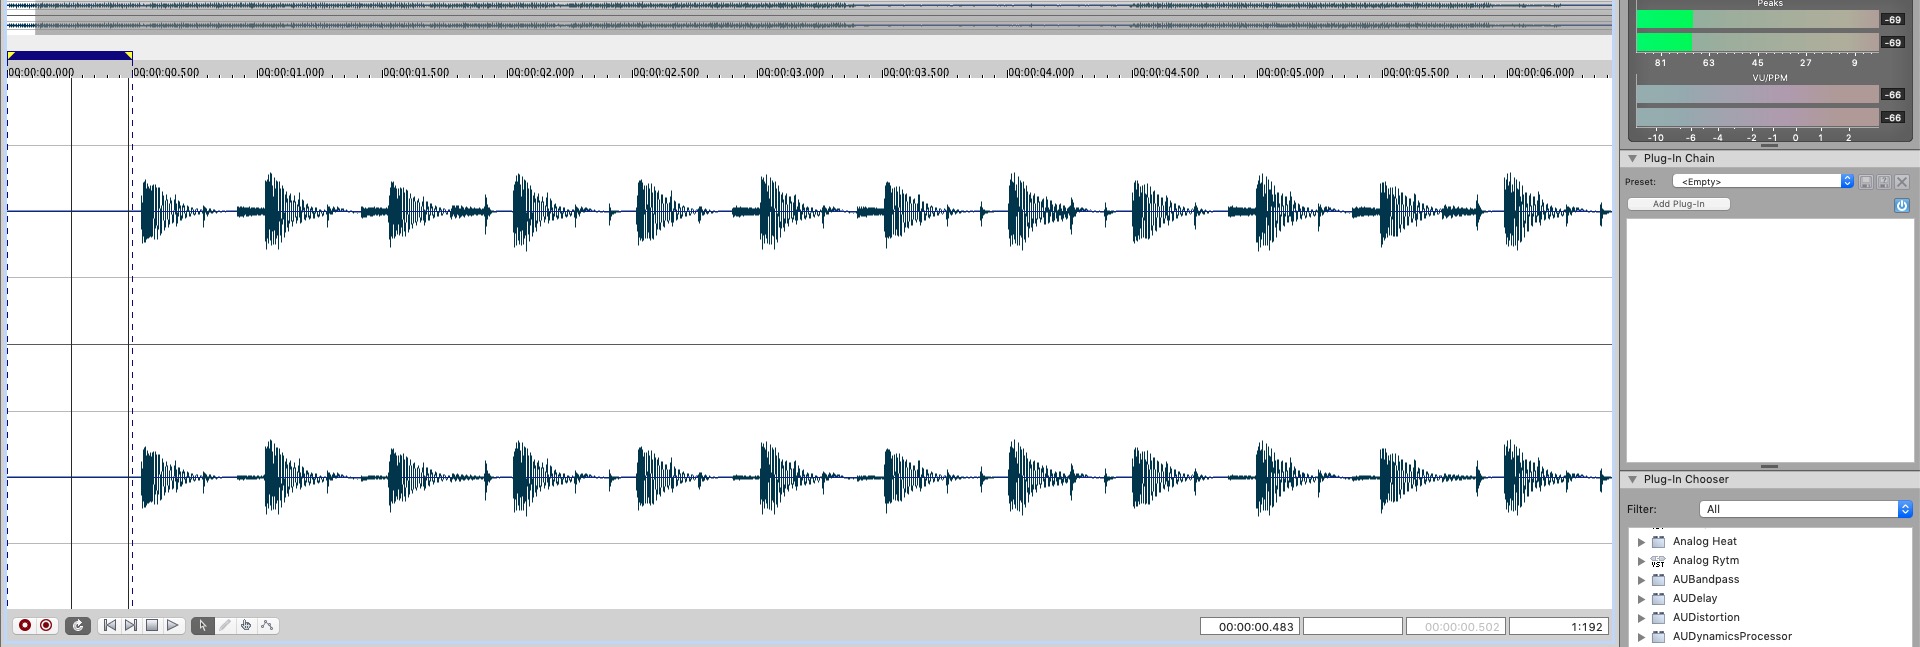1920x647 pixels.
Task: Click the Add Plug-In button
Action: click(1678, 204)
